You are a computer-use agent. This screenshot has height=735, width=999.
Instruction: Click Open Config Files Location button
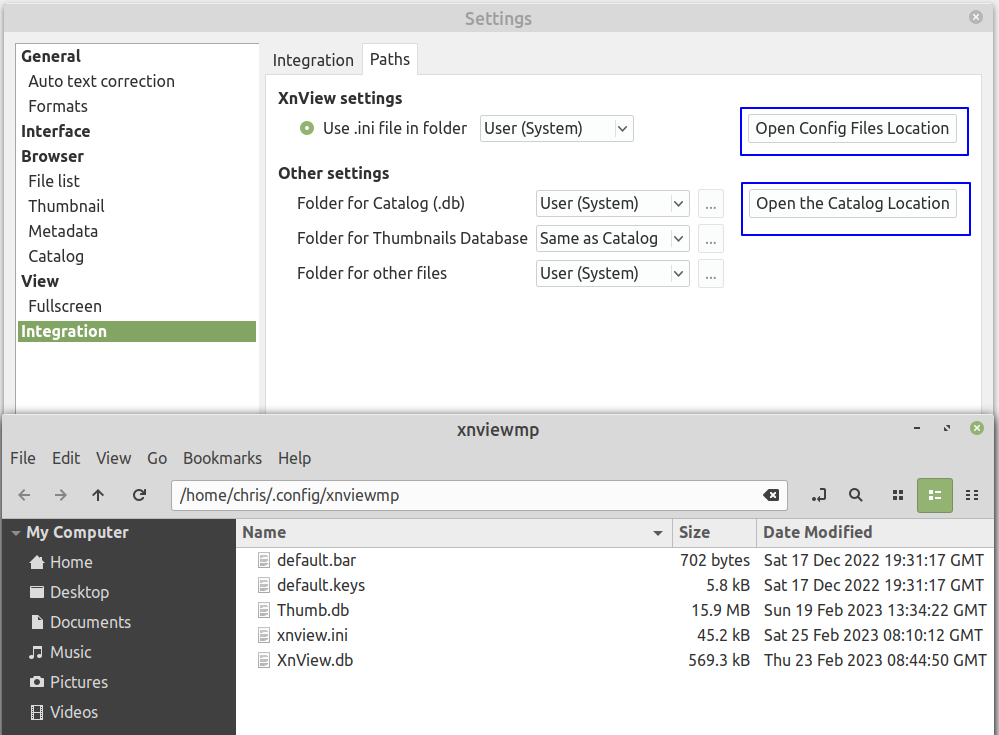point(852,128)
